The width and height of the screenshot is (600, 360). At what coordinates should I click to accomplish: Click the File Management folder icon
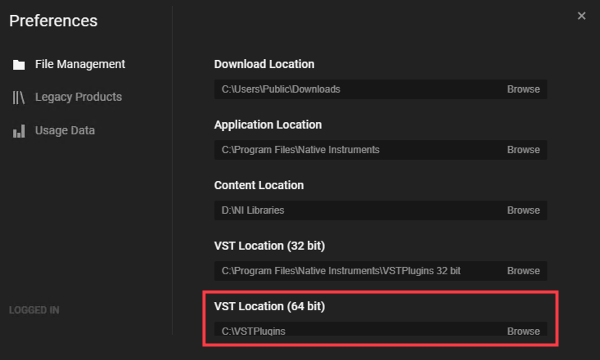(18, 65)
